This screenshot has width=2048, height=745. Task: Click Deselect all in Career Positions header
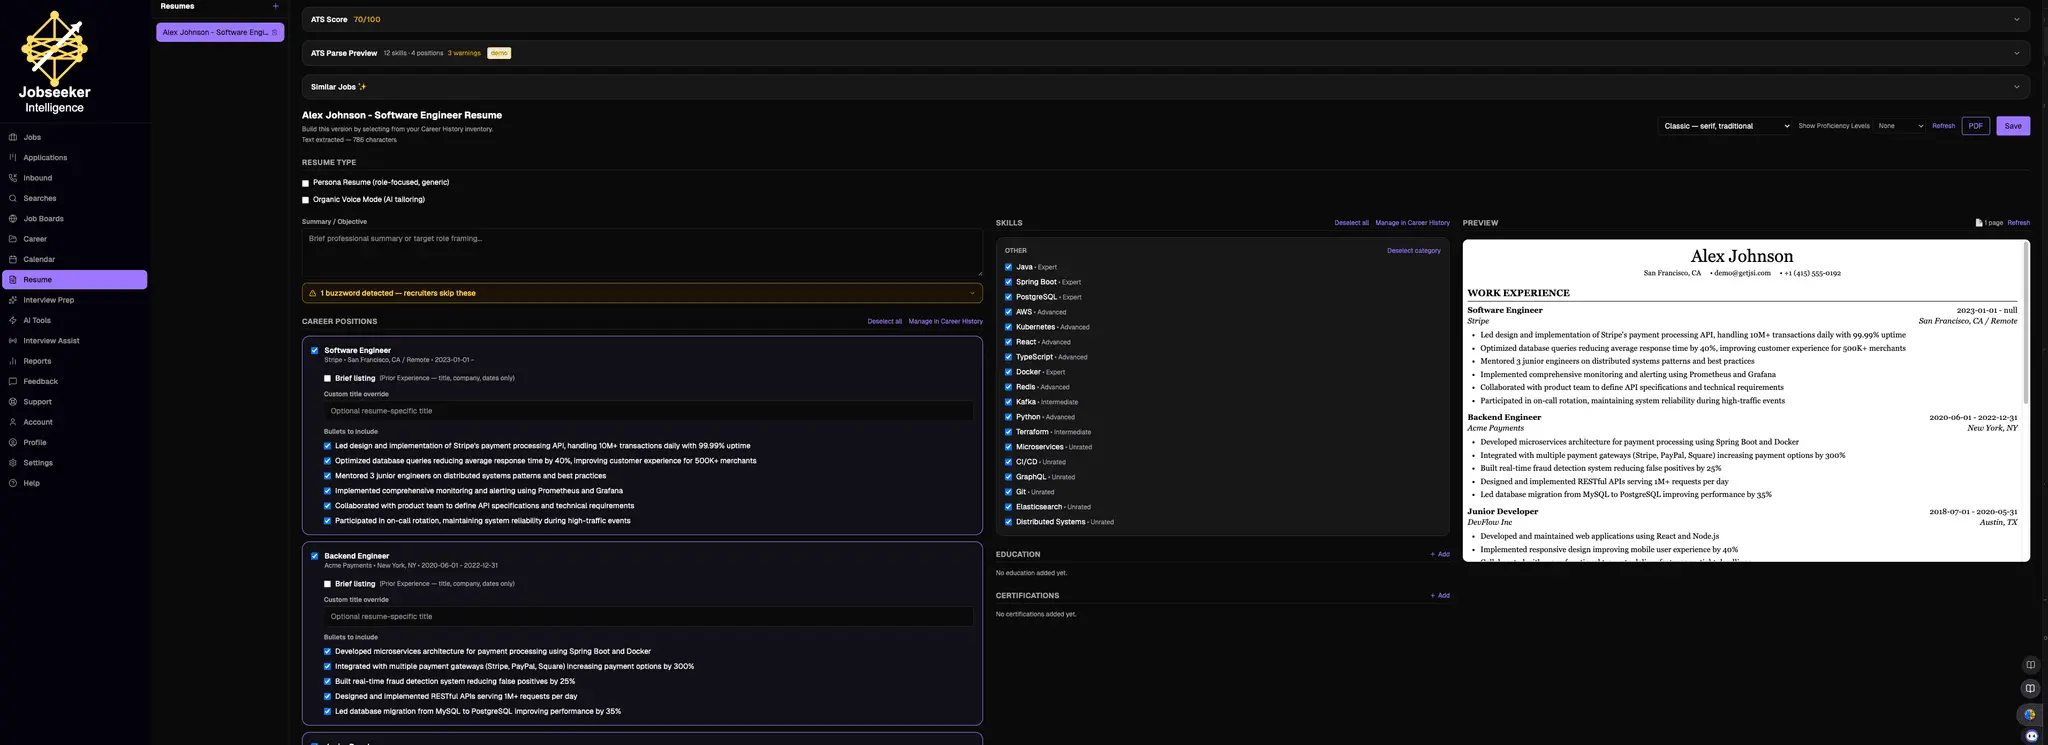tap(884, 322)
